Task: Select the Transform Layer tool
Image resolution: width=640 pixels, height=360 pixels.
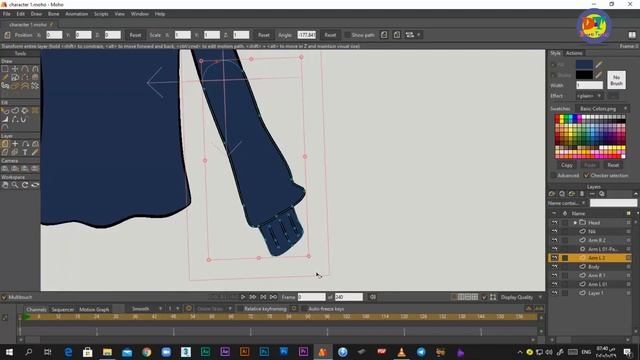Action: click(x=5, y=144)
